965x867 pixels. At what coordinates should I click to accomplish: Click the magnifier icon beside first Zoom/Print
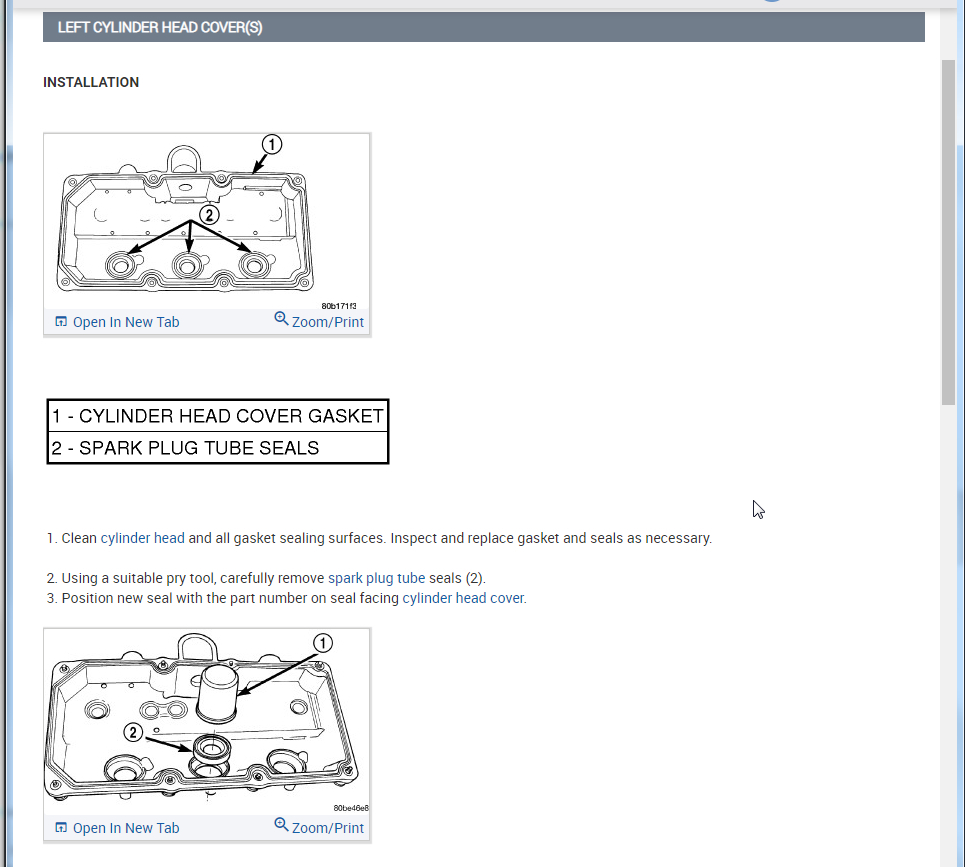pyautogui.click(x=281, y=319)
